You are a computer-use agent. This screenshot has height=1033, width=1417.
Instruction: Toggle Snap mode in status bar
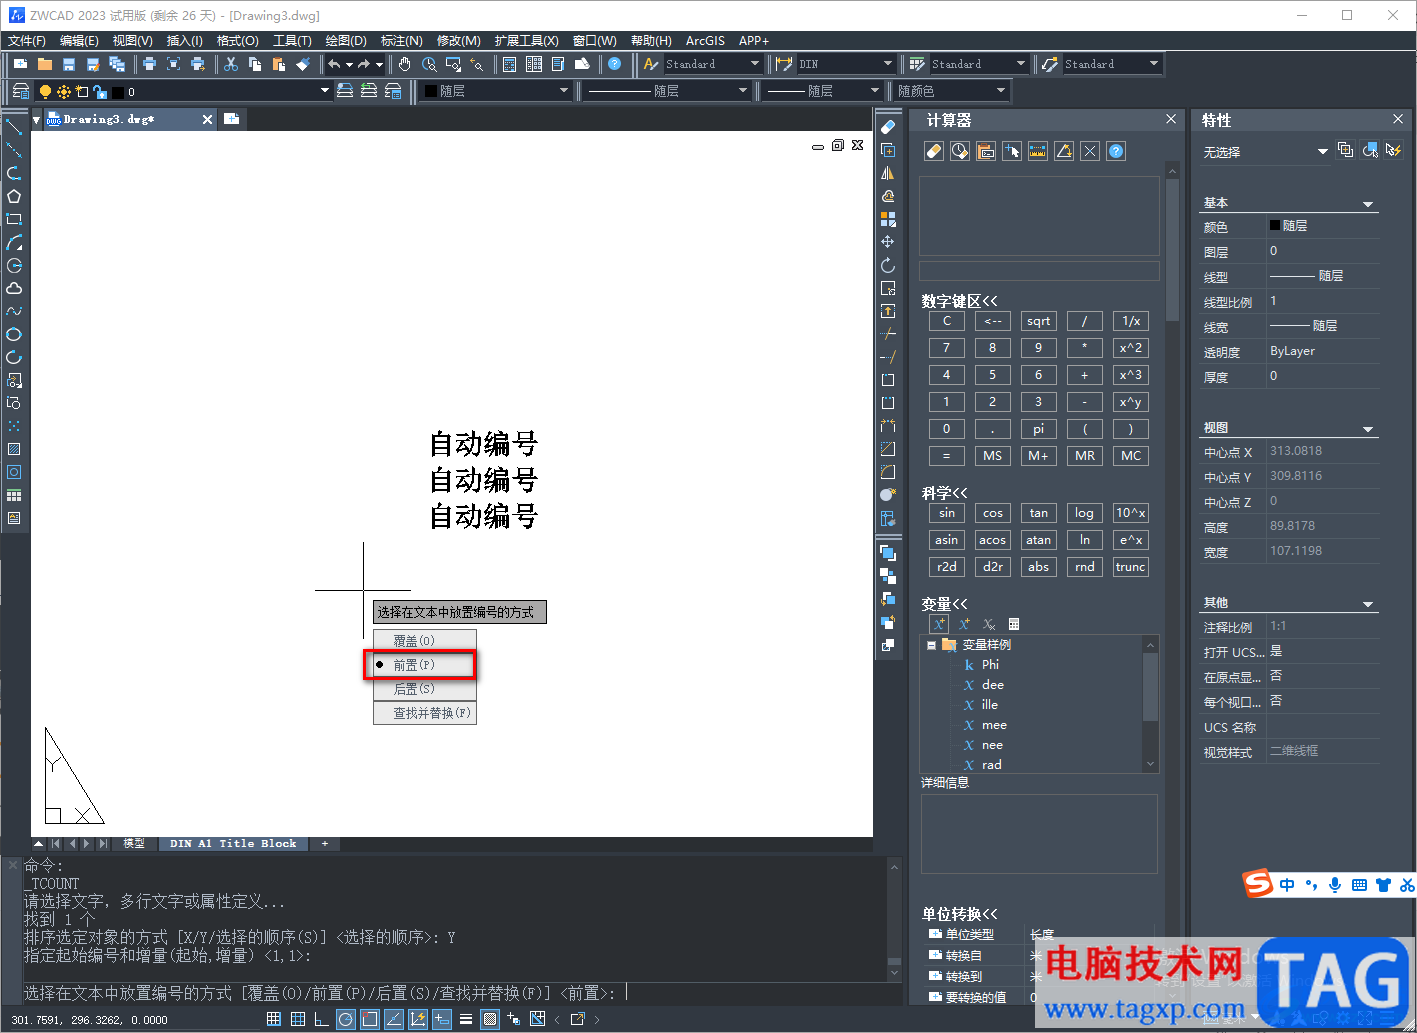(274, 1019)
